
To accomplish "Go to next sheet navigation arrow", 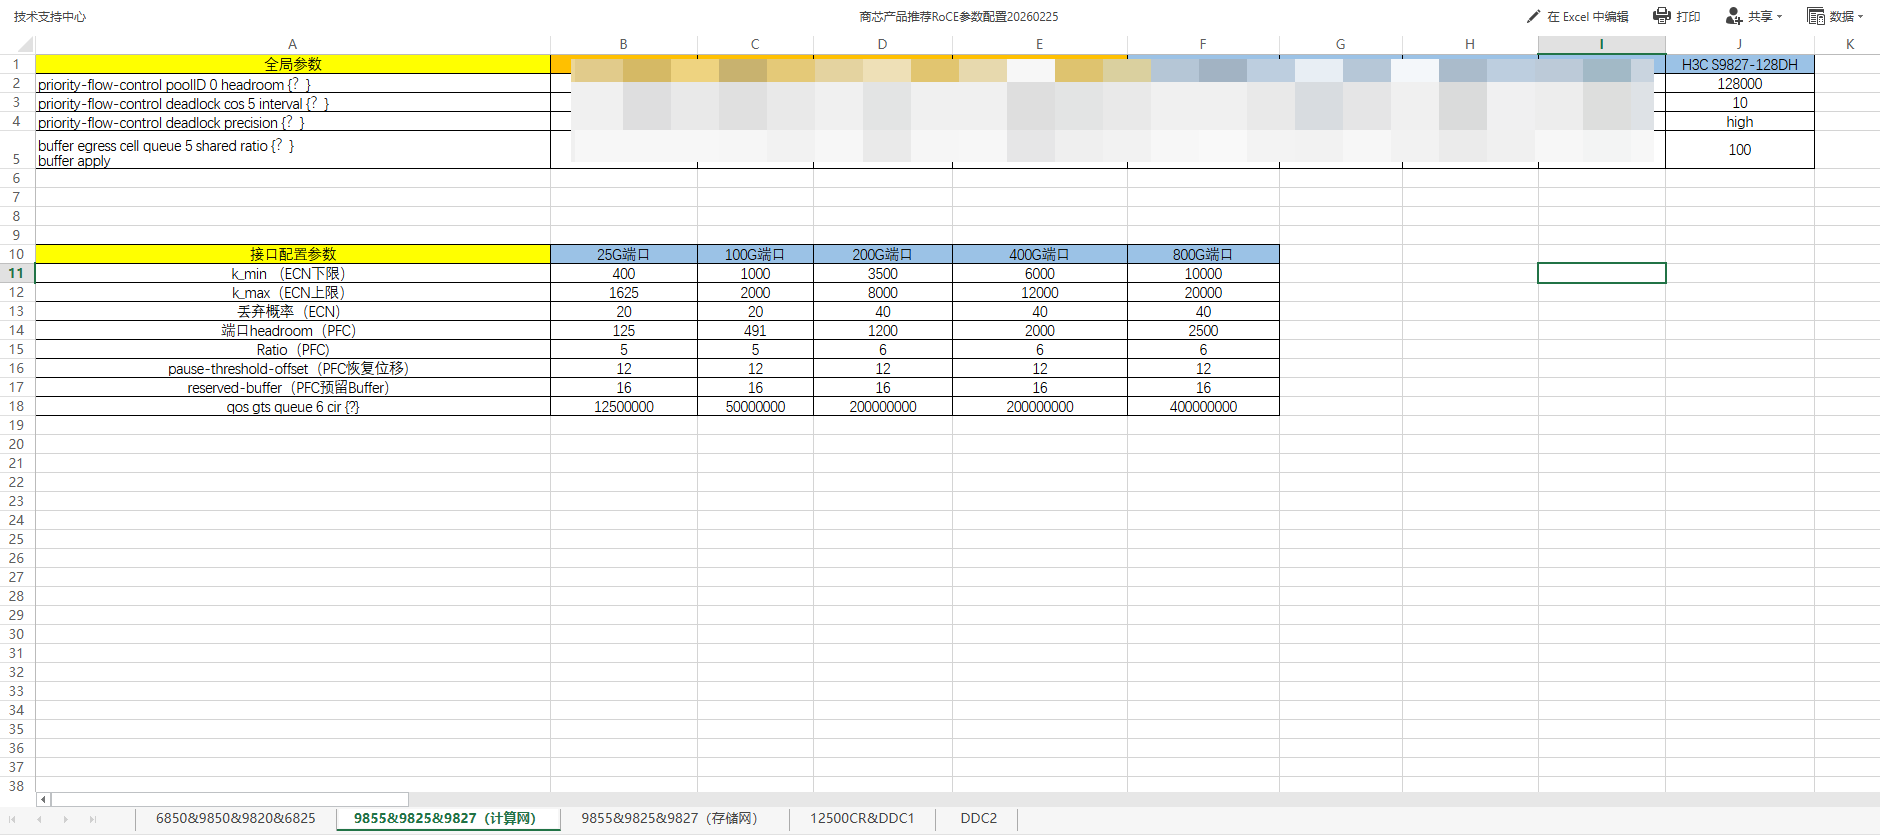I will pos(66,819).
